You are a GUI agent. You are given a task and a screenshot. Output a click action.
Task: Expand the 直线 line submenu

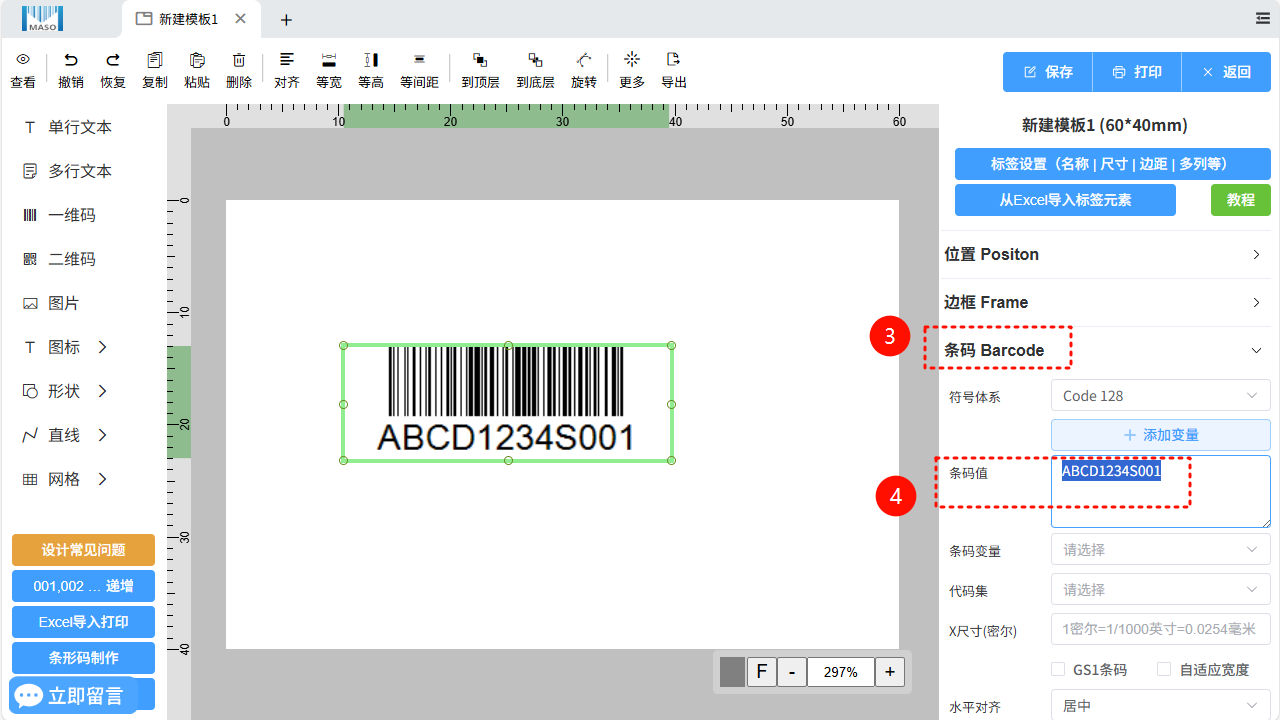click(103, 435)
